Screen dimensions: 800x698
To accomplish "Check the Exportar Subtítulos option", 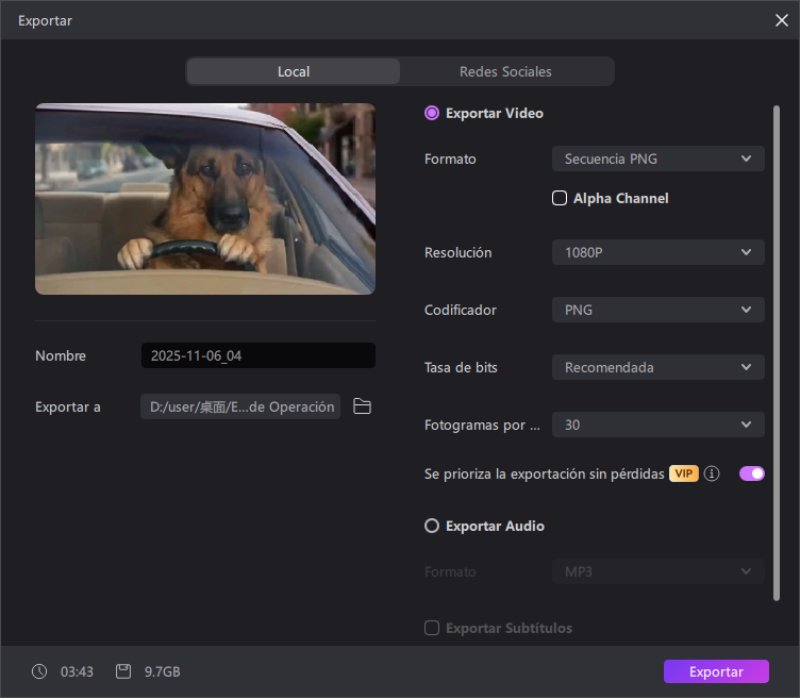I will [x=431, y=628].
